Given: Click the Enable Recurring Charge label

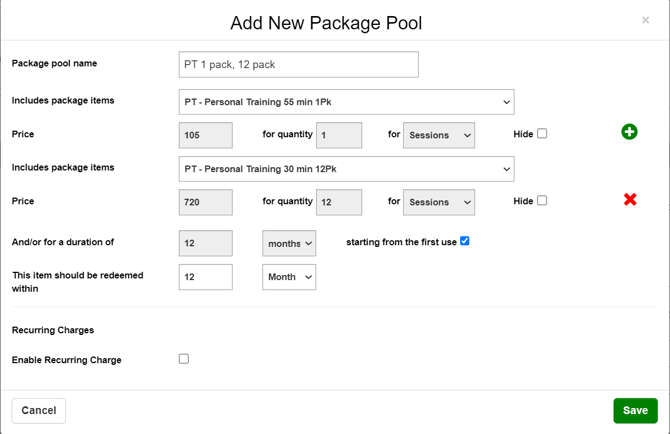Looking at the screenshot, I should click(67, 360).
